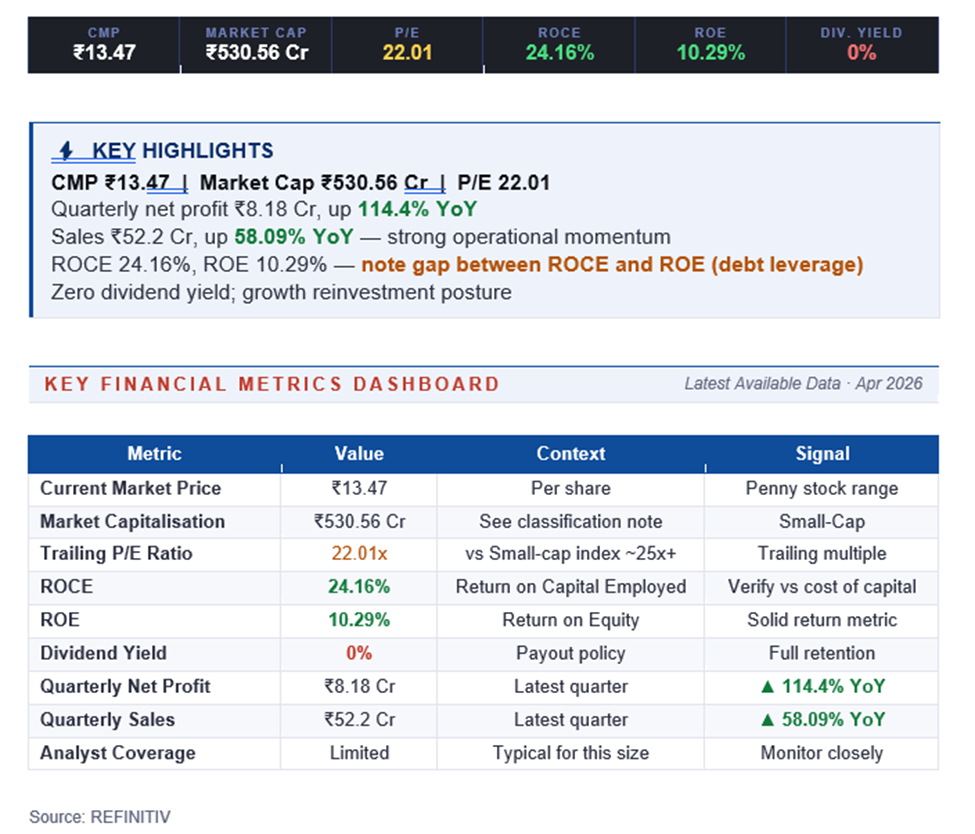The width and height of the screenshot is (975, 834).
Task: Click the green up-triangle next to 114.4% YoY in table
Action: [x=767, y=687]
